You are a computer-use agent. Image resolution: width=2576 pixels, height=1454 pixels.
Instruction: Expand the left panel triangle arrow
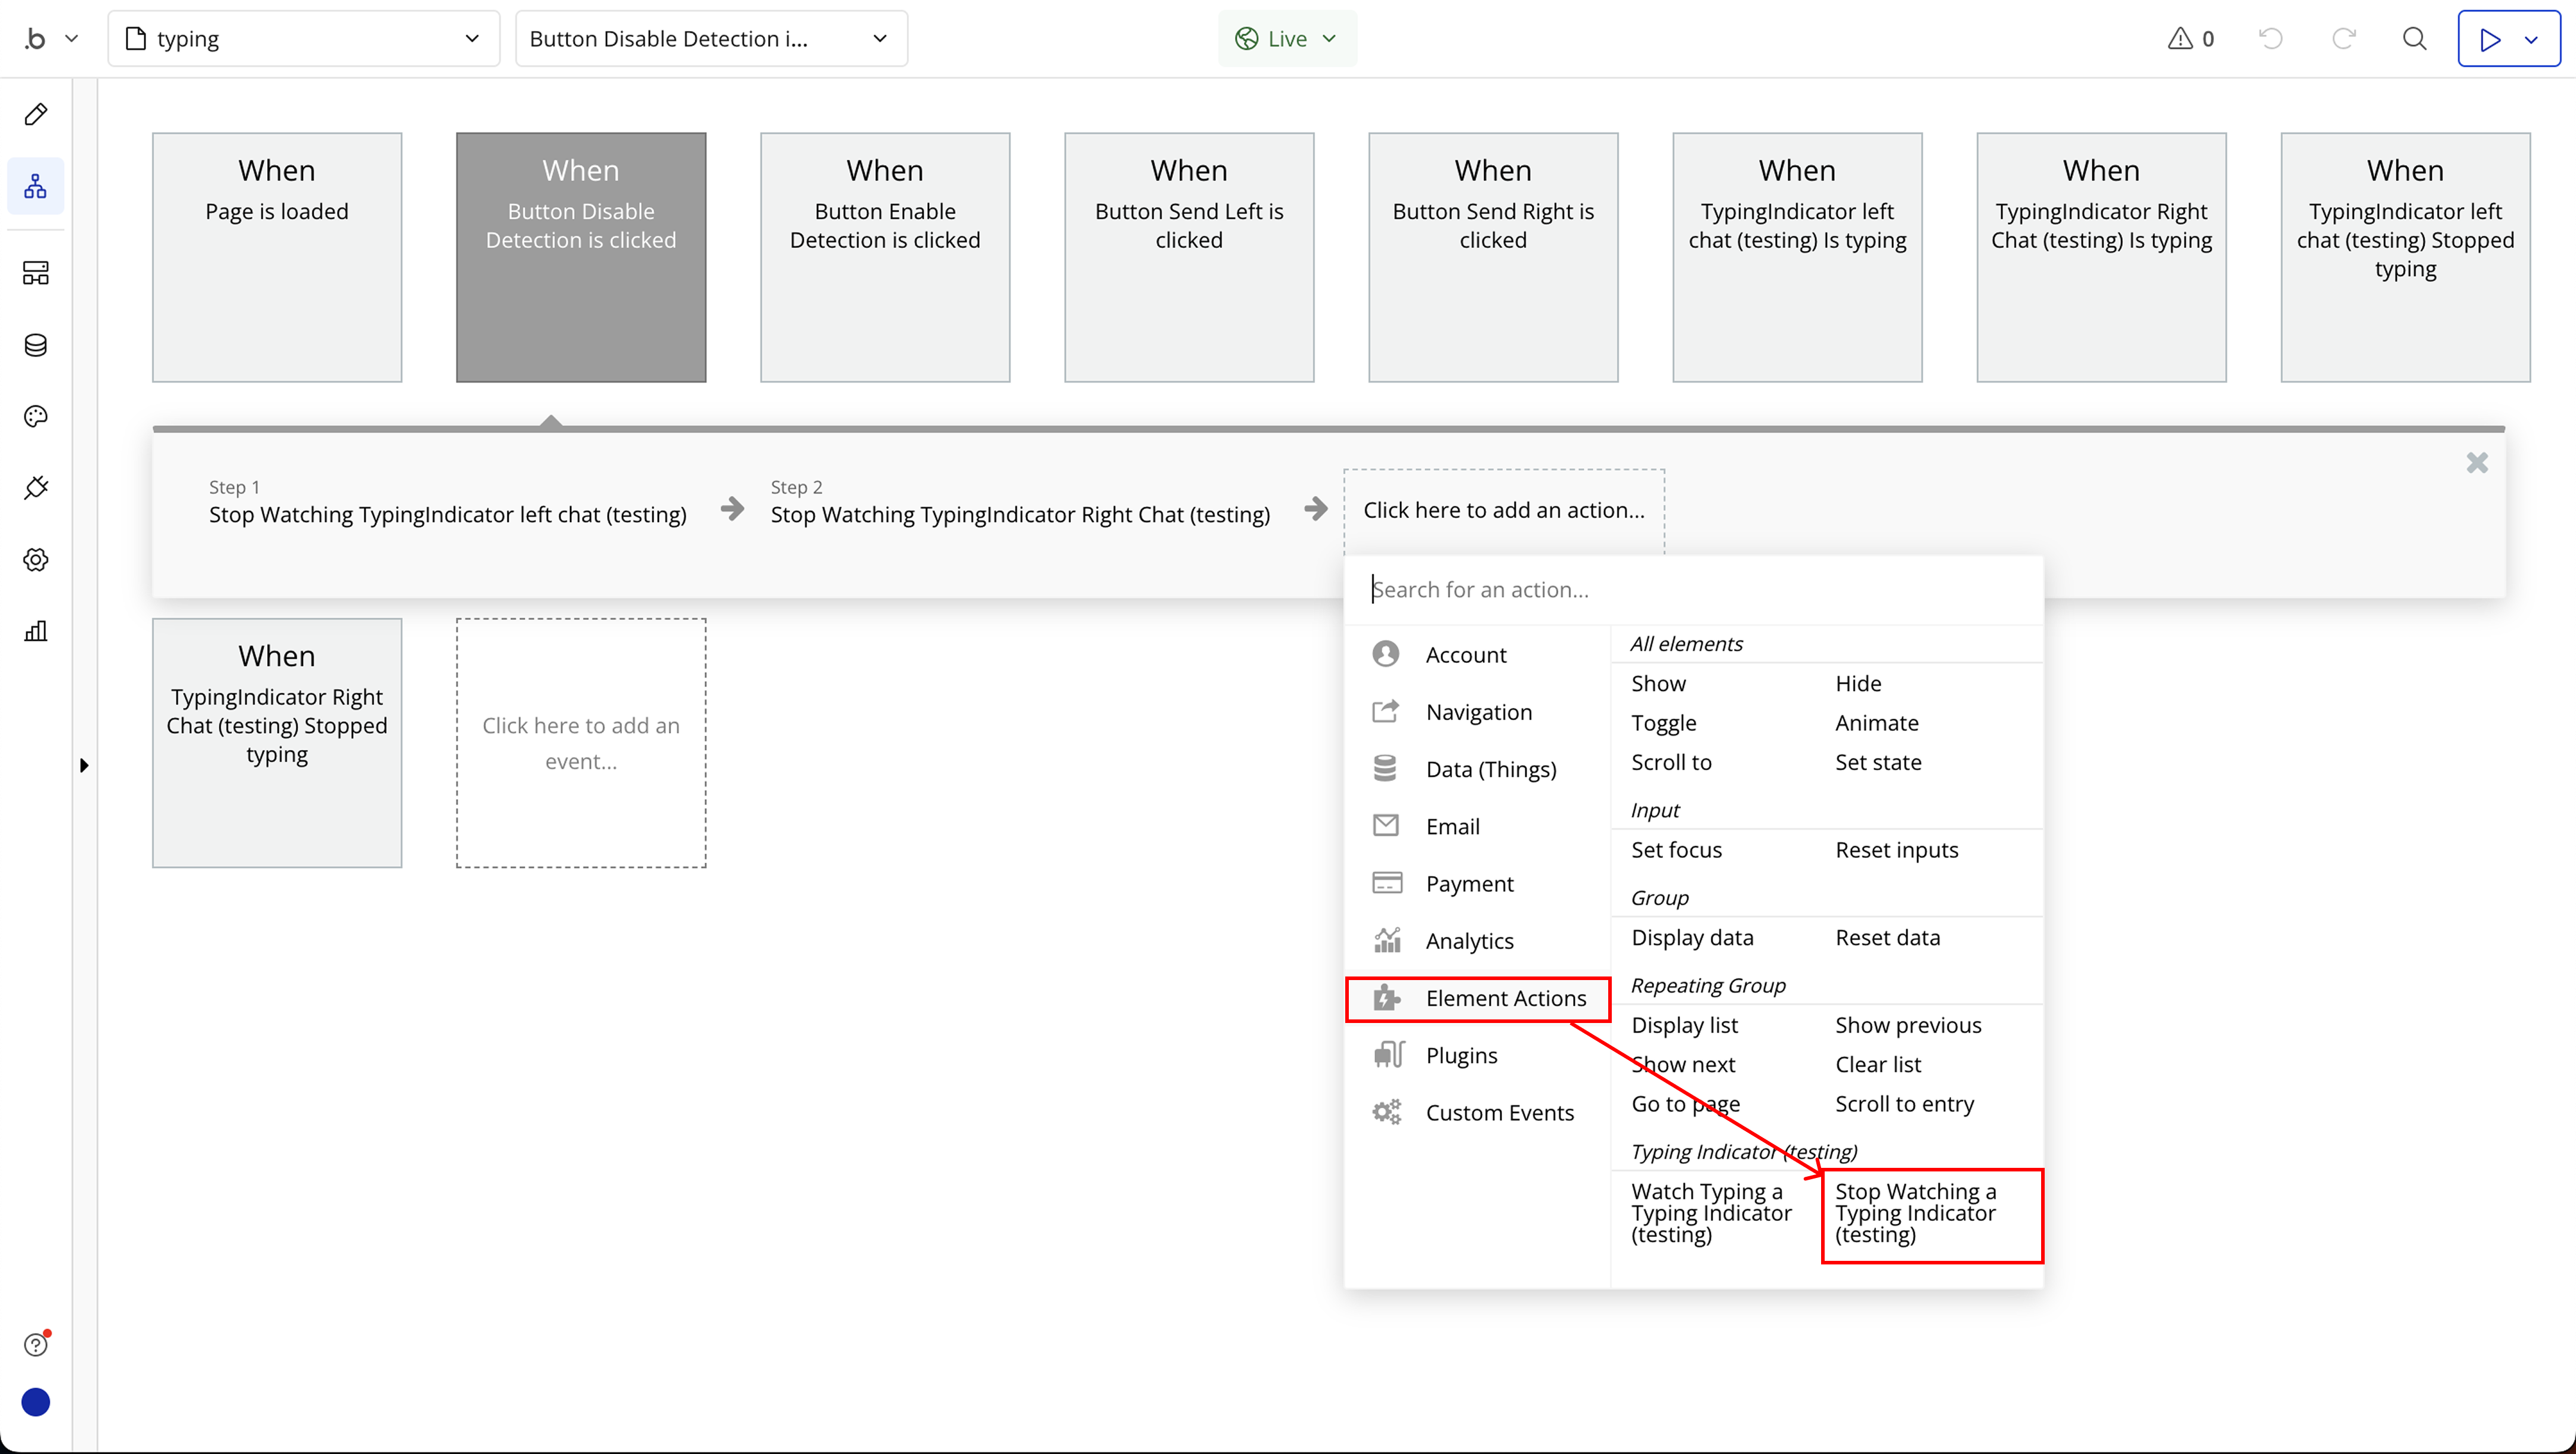click(84, 765)
